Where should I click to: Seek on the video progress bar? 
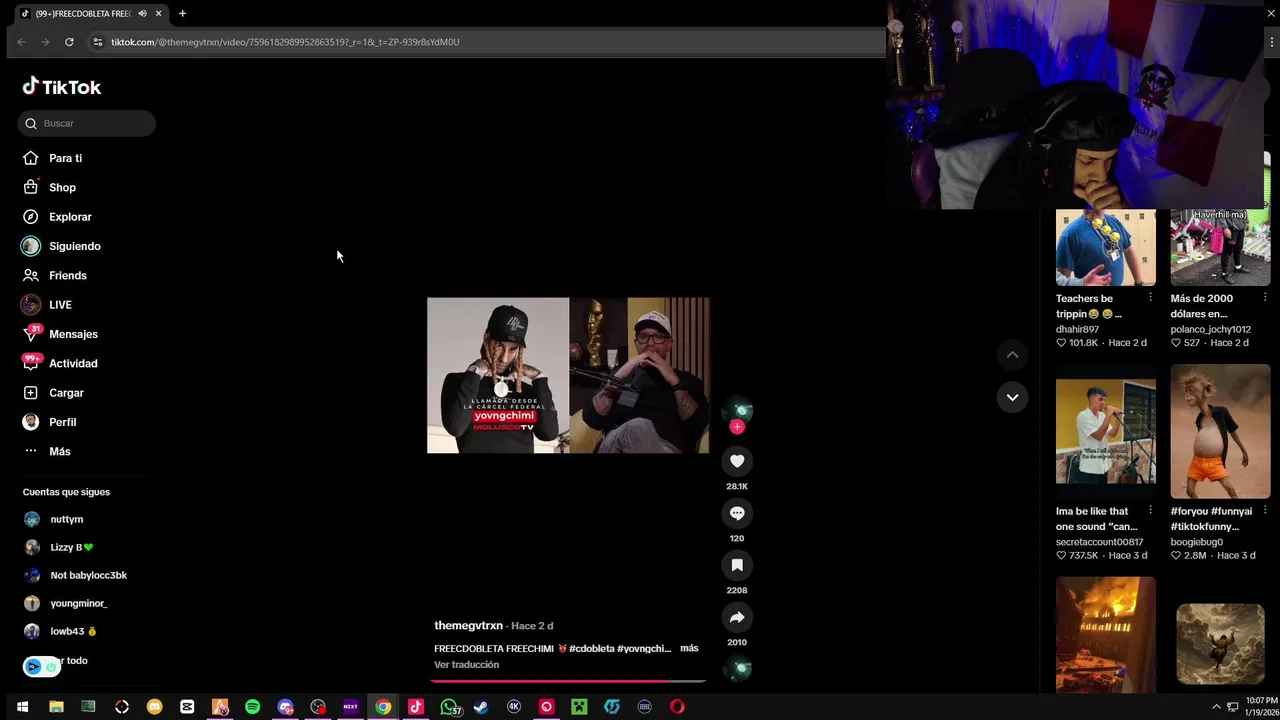tap(568, 681)
